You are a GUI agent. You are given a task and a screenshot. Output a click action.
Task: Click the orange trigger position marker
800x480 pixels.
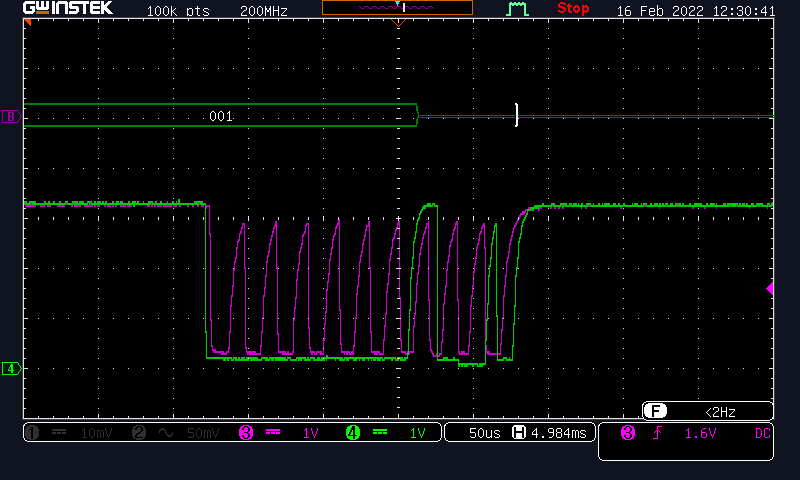(x=398, y=22)
